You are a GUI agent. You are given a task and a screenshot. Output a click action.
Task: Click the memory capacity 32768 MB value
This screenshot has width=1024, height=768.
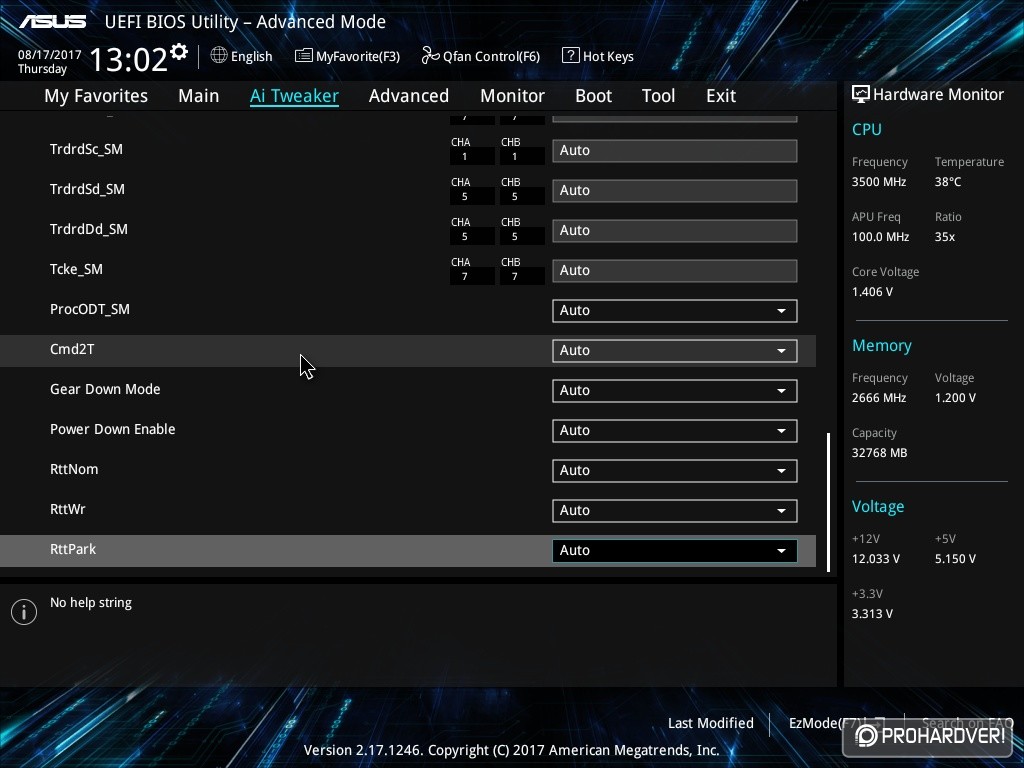[x=880, y=453]
